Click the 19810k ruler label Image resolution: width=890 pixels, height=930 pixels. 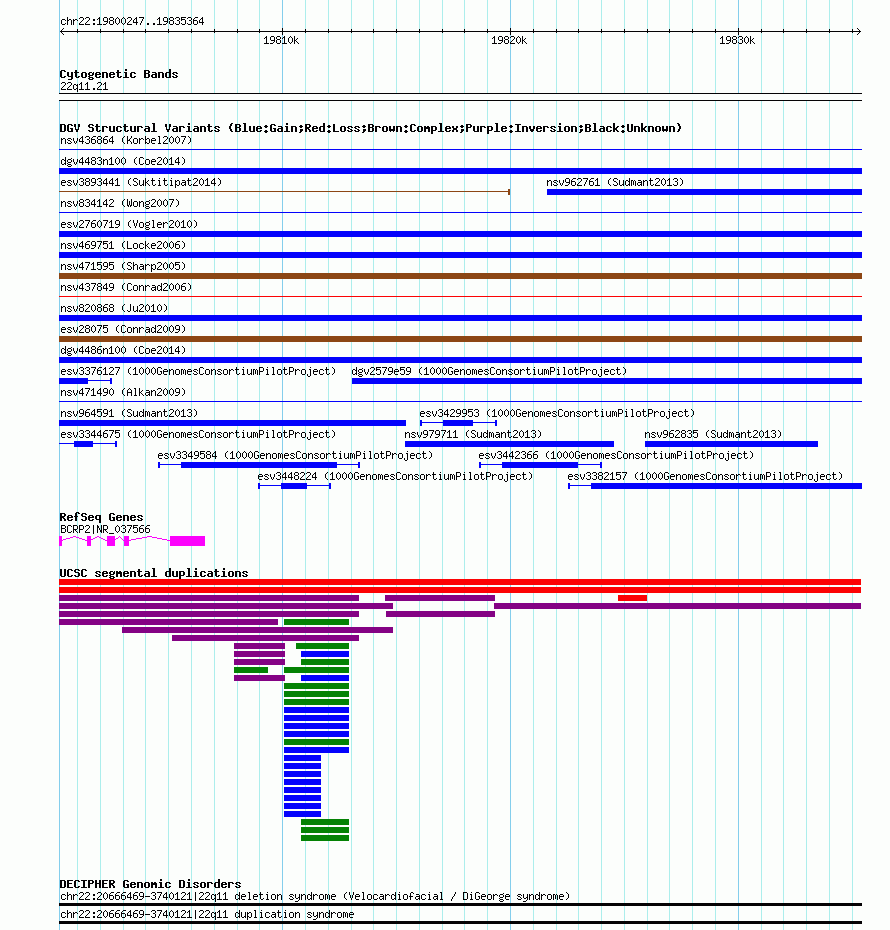(x=281, y=40)
